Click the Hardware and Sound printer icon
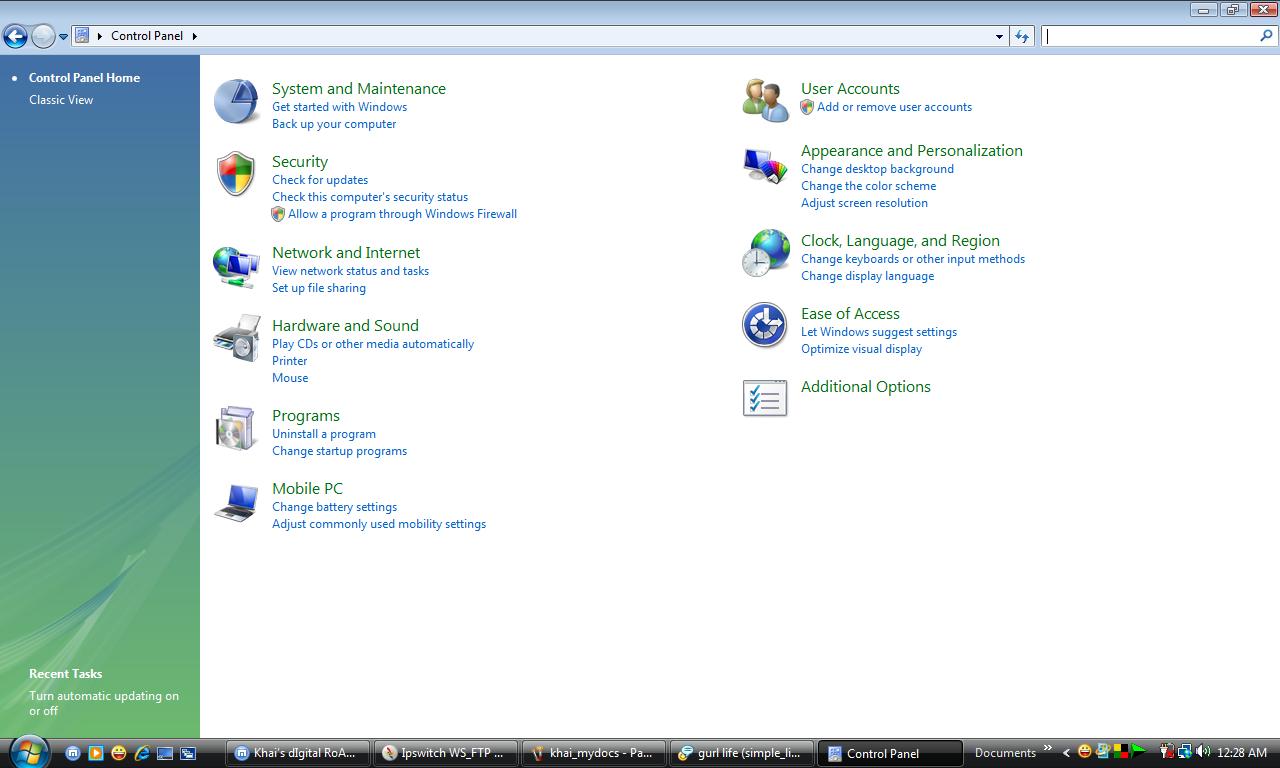This screenshot has width=1280, height=768. point(237,338)
